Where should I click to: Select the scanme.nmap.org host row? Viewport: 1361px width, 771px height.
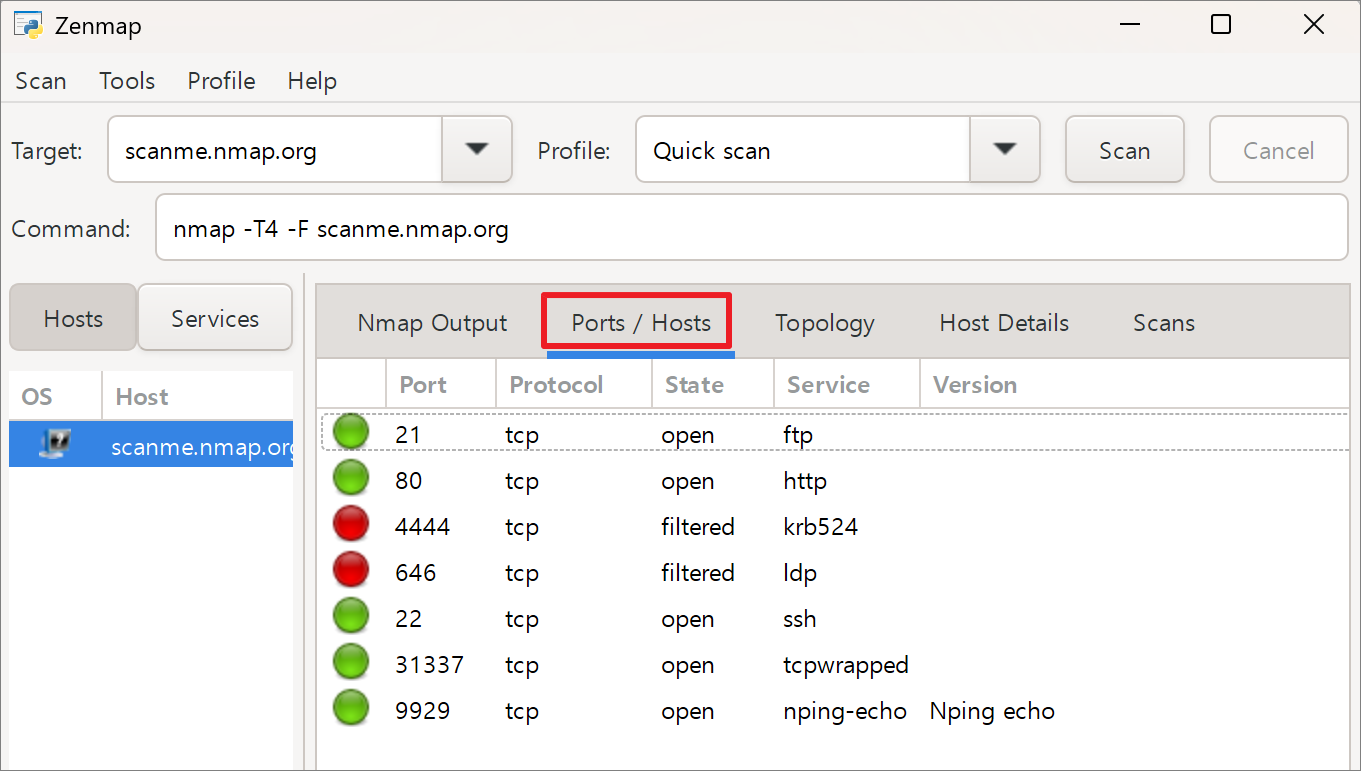(151, 445)
